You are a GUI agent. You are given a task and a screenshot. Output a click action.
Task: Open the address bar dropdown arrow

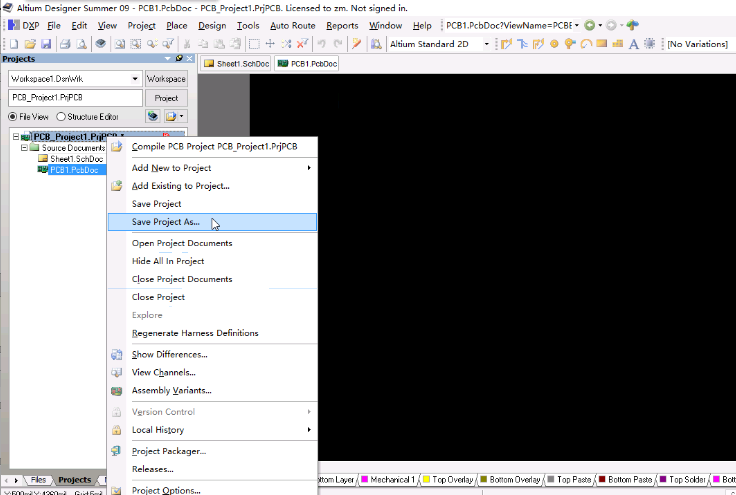pos(577,25)
